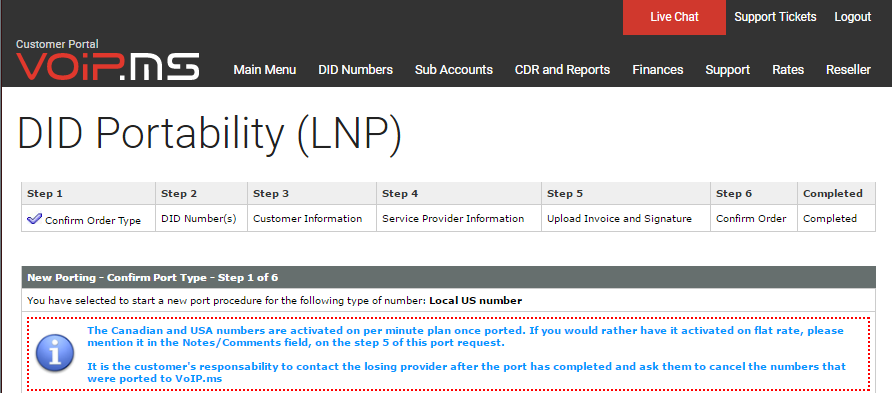Click the bold Completed header cell
Image resolution: width=892 pixels, height=393 pixels.
(x=836, y=193)
